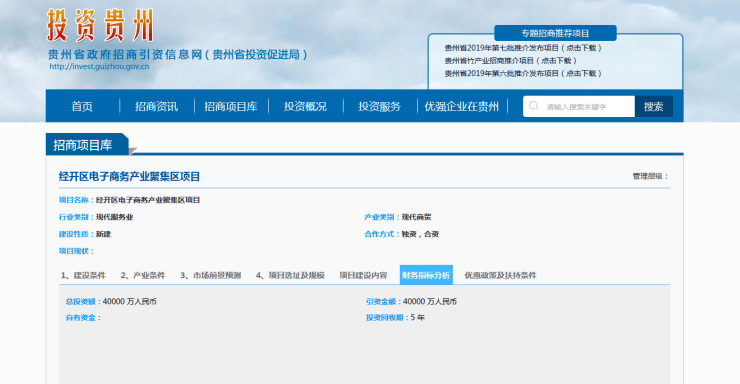The height and width of the screenshot is (384, 740).
Task: Click the 项目名称 label
Action: point(76,200)
